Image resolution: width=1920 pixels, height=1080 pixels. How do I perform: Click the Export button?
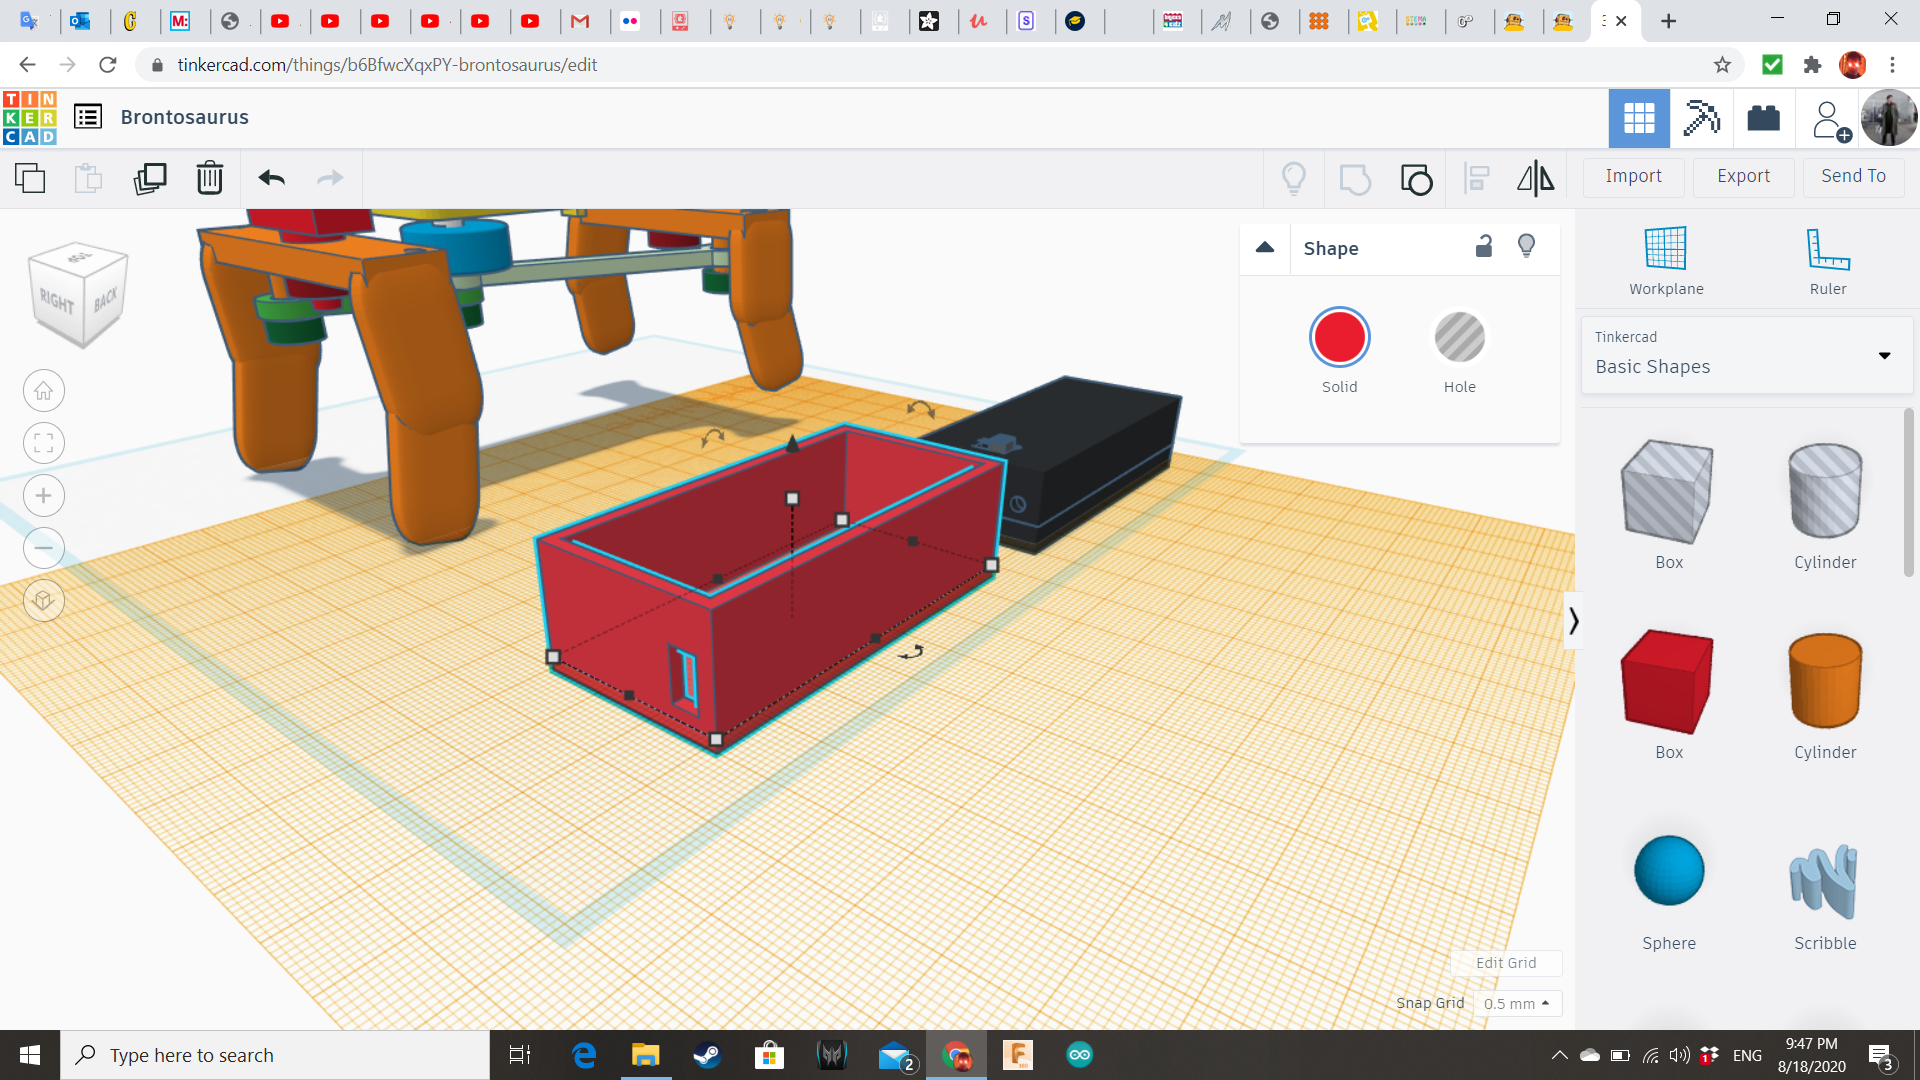click(x=1743, y=176)
